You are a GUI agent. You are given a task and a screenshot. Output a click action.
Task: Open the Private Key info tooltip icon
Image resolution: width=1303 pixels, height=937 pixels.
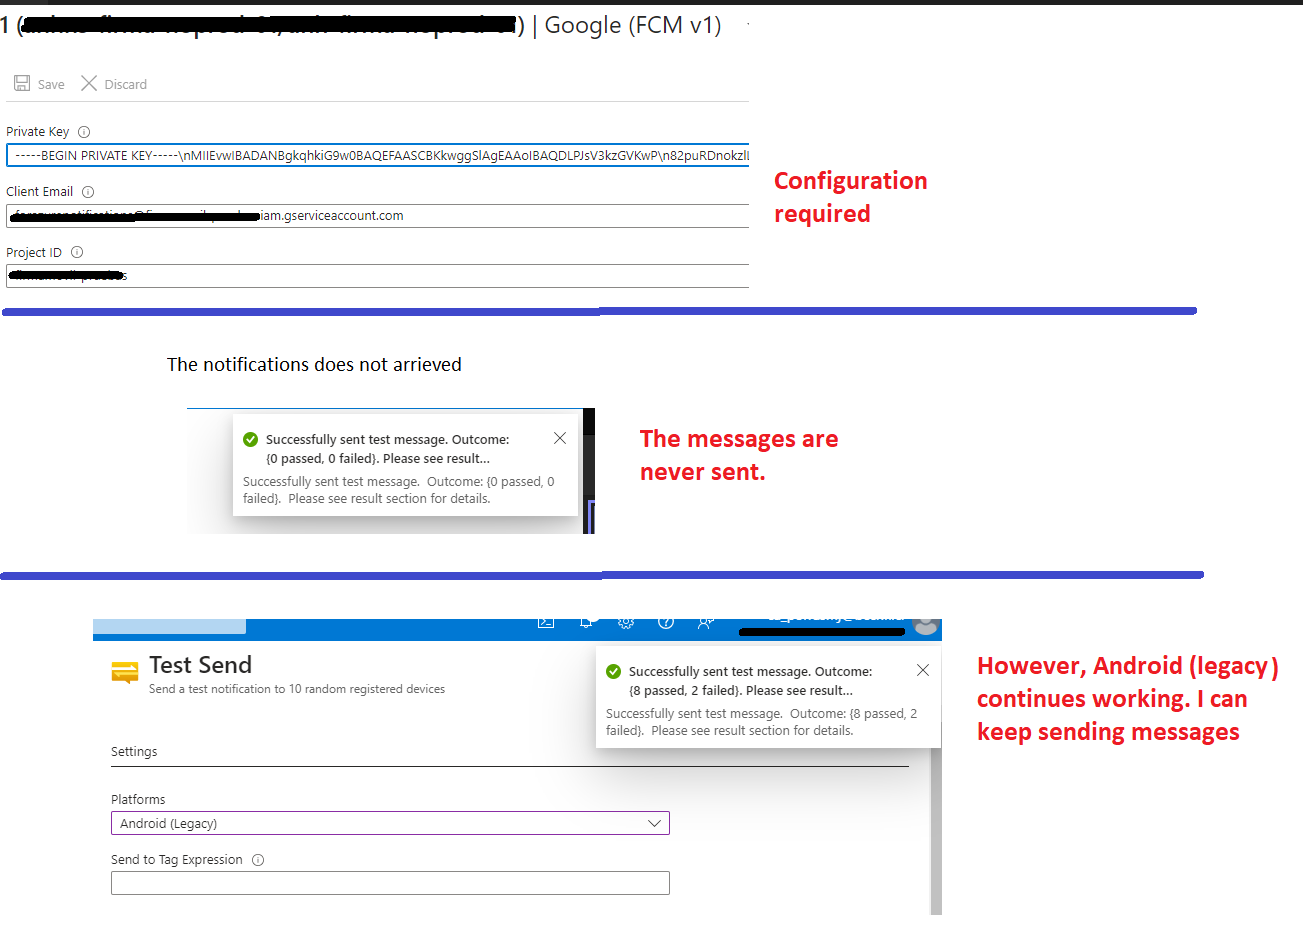tap(84, 132)
